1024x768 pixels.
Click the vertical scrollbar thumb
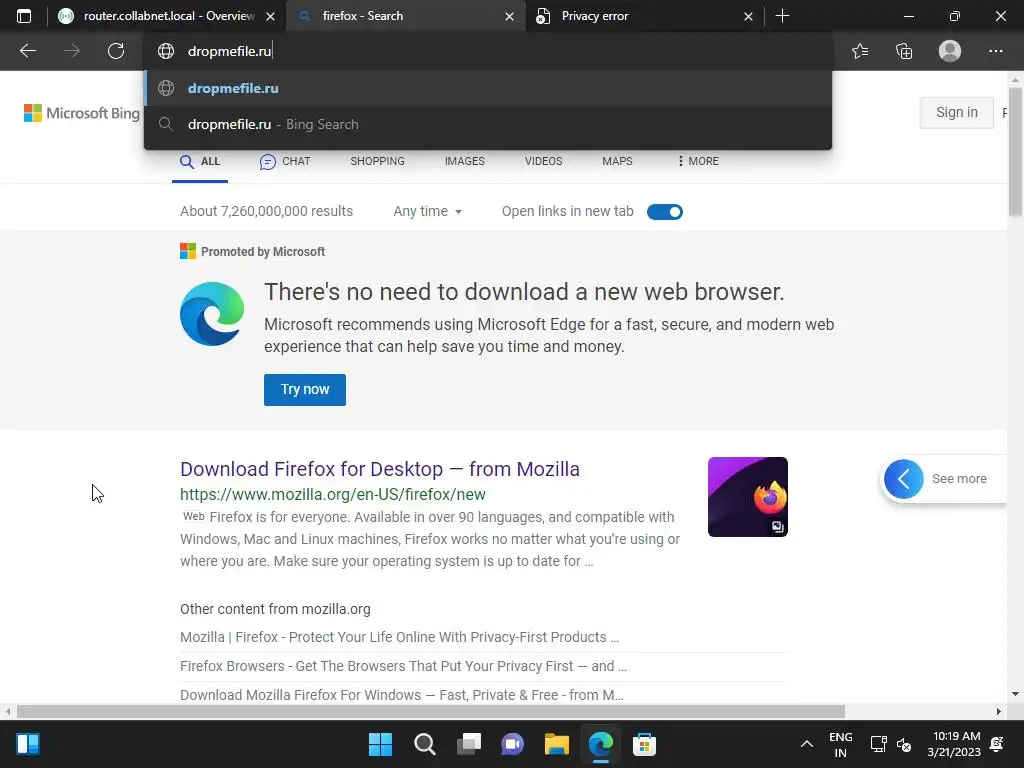(1016, 152)
